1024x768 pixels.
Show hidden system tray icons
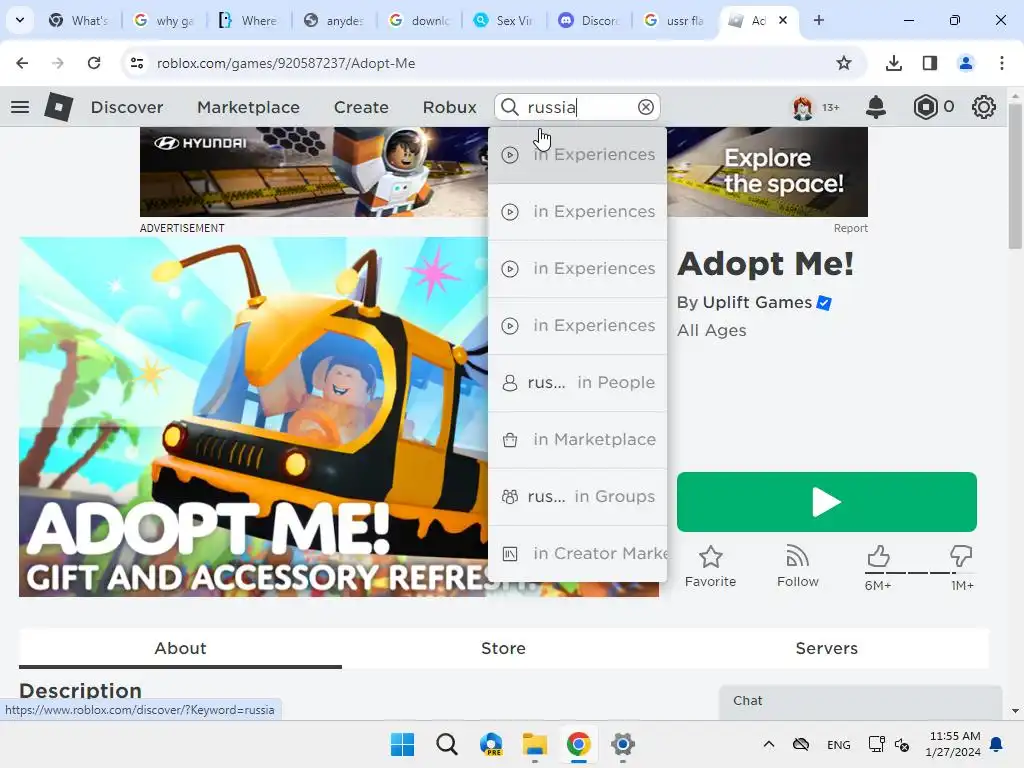[769, 744]
